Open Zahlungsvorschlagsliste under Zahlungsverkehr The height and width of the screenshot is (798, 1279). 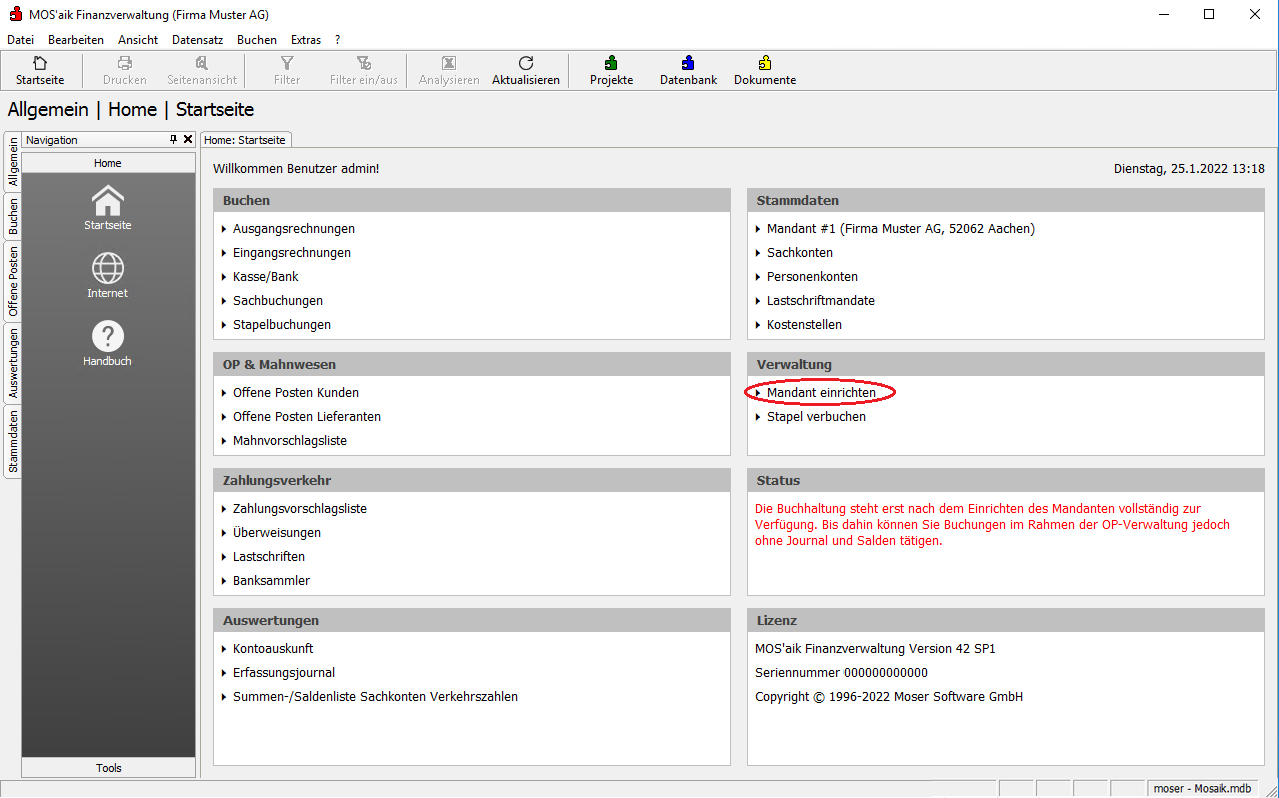point(299,509)
